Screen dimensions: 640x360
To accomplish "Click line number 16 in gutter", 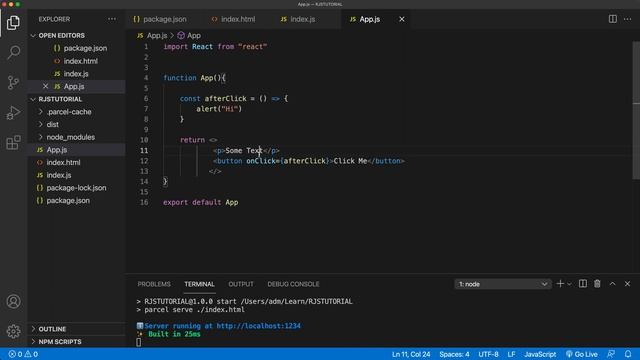I will tap(144, 202).
